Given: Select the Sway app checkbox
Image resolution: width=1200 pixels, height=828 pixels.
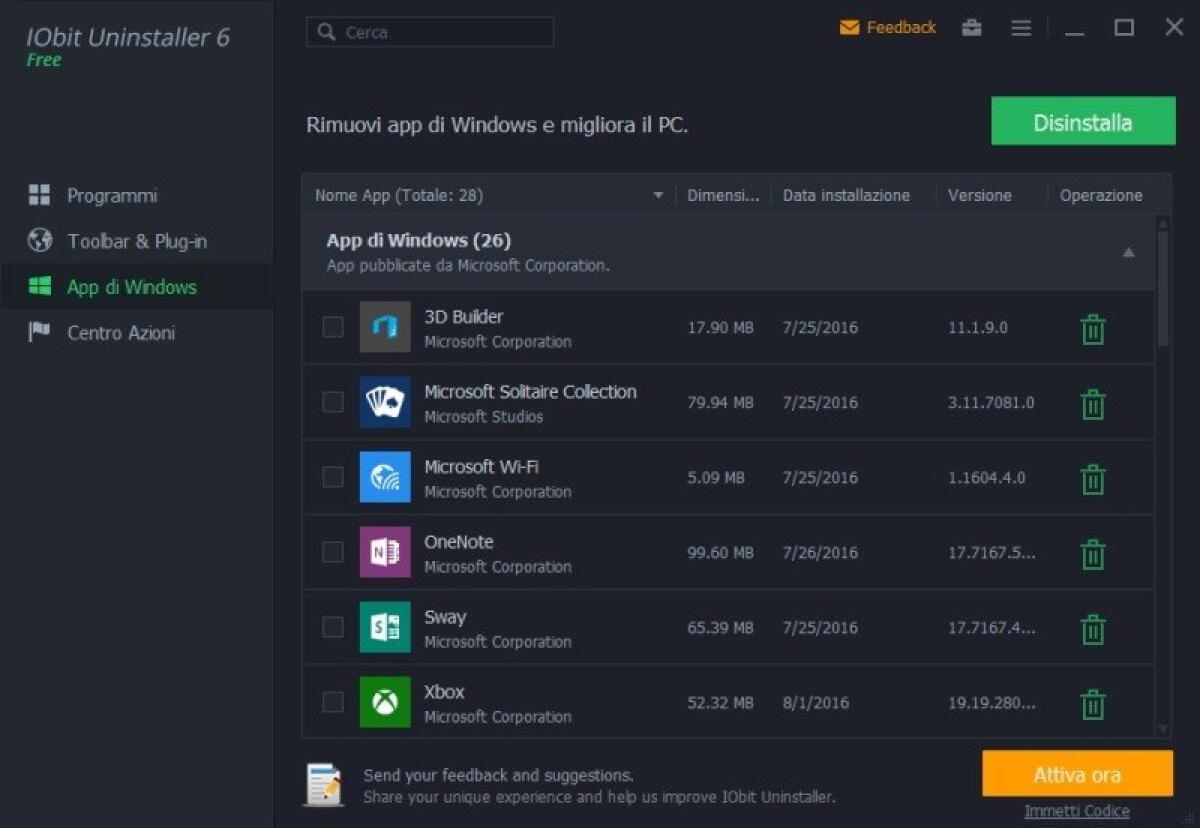Looking at the screenshot, I should (333, 627).
